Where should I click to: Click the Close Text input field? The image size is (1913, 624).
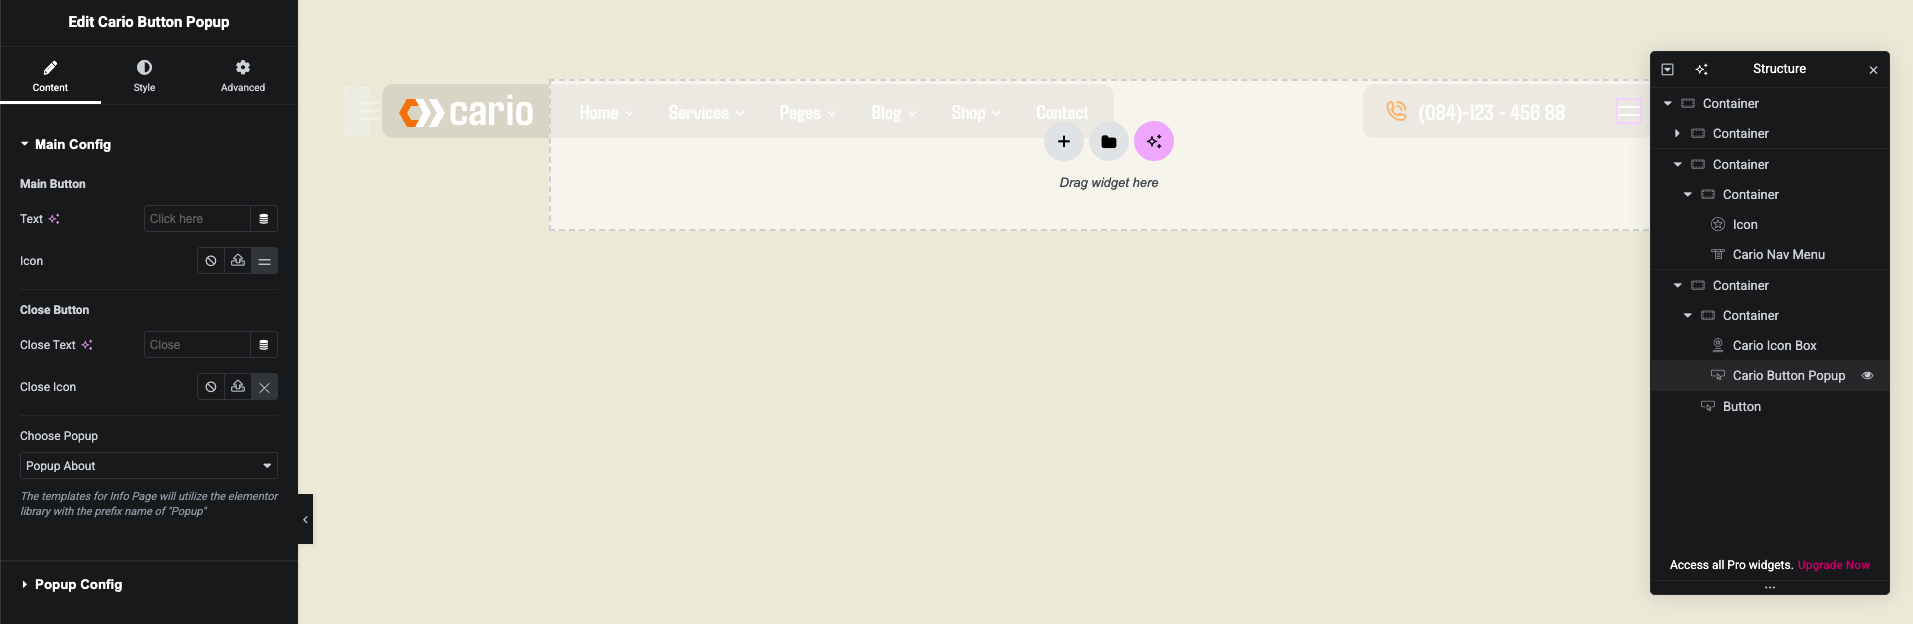pos(196,345)
